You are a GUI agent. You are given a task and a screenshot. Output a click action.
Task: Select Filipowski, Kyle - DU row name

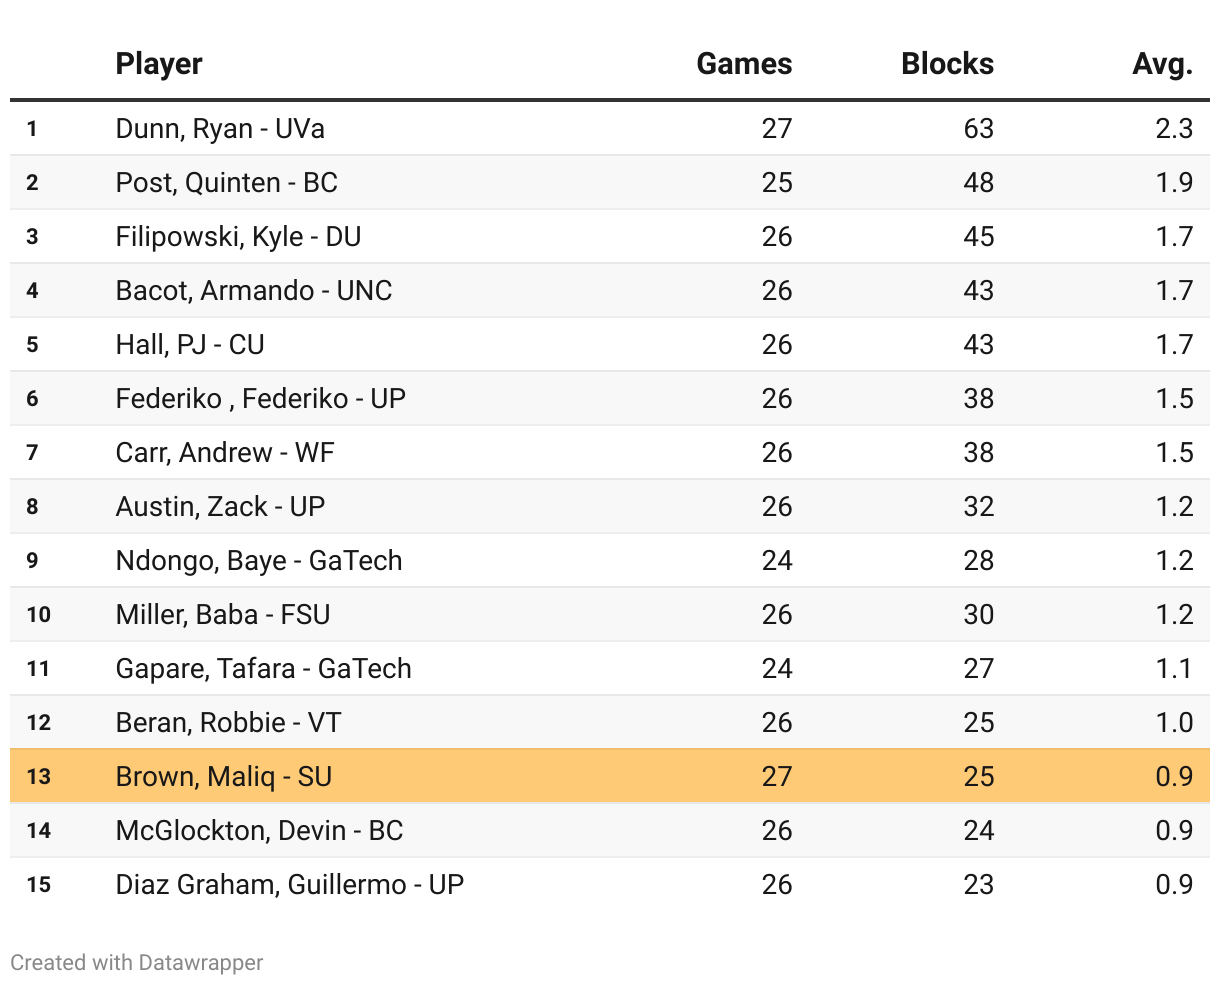coord(238,237)
